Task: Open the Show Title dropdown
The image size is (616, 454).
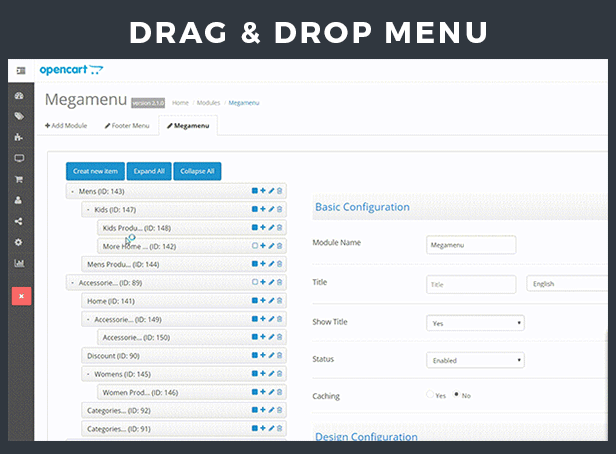Action: click(x=475, y=323)
